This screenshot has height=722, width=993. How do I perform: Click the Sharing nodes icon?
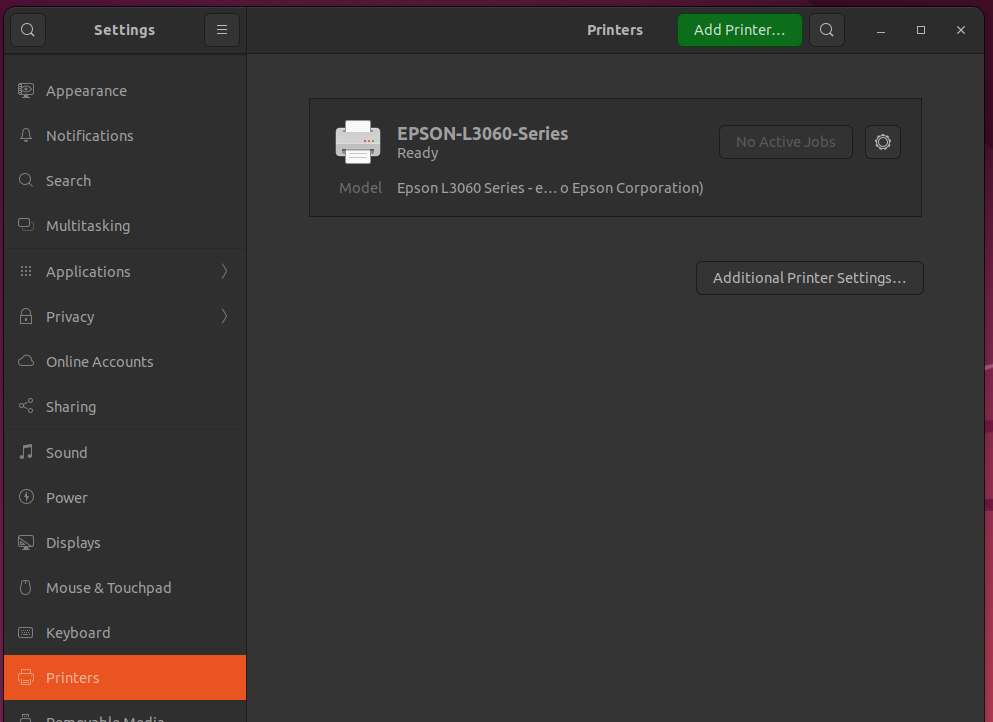[26, 406]
